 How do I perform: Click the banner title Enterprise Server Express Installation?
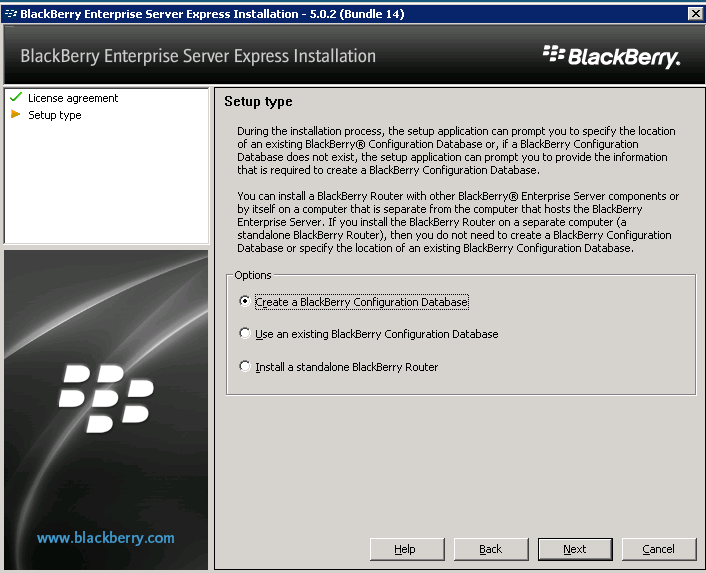[198, 56]
